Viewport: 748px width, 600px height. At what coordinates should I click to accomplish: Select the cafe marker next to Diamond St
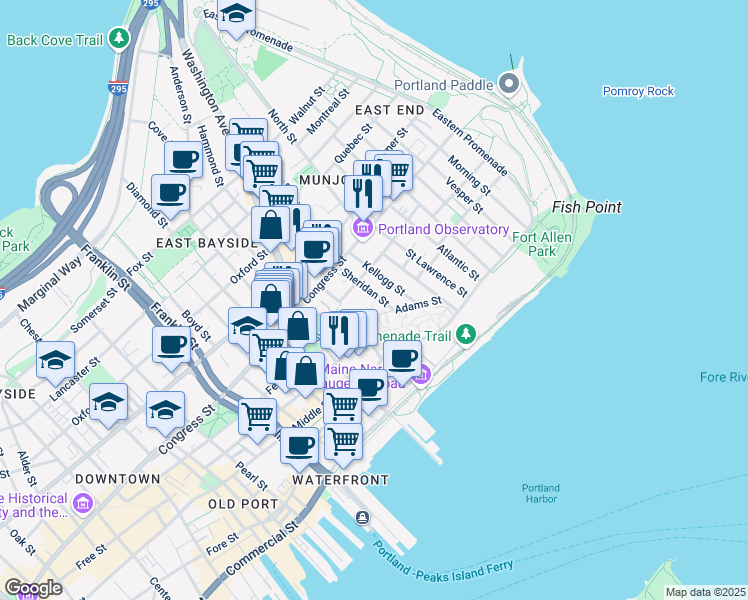(x=170, y=195)
